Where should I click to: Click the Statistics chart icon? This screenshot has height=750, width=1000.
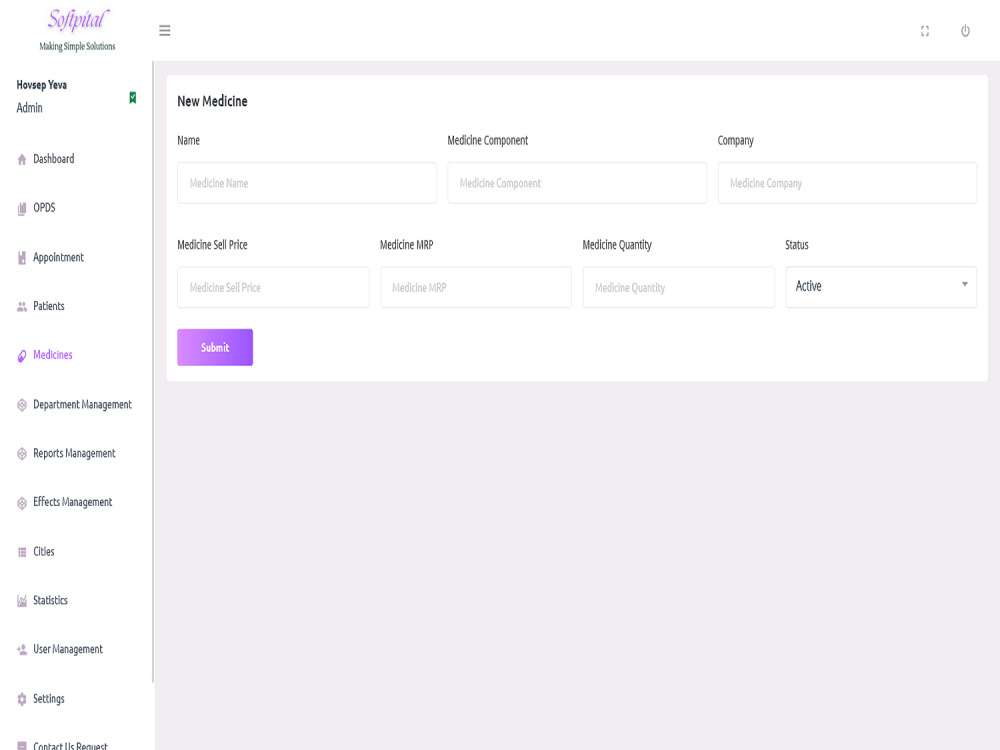tap(22, 601)
